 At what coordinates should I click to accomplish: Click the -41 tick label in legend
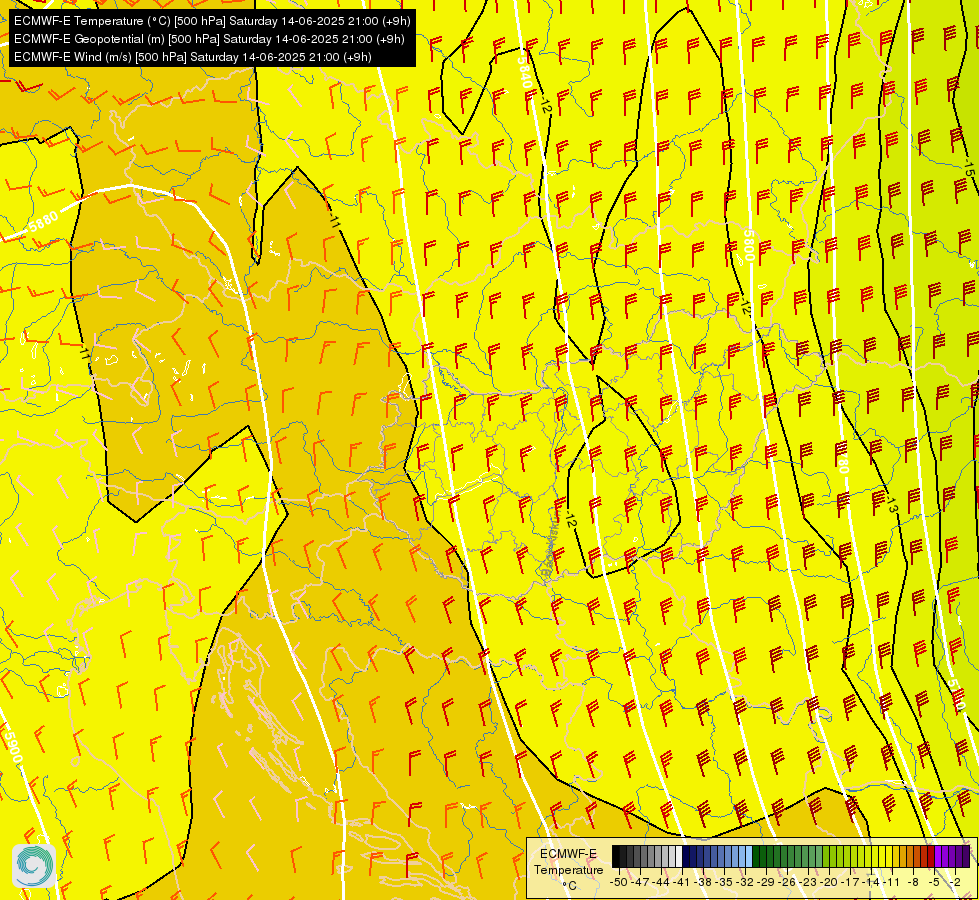pyautogui.click(x=682, y=882)
